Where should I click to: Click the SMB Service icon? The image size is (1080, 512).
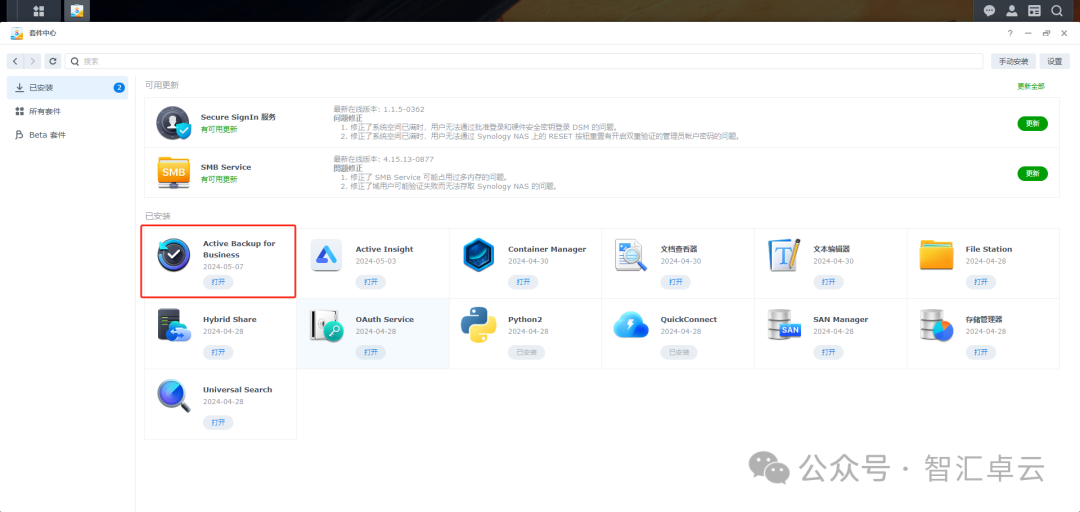point(173,173)
